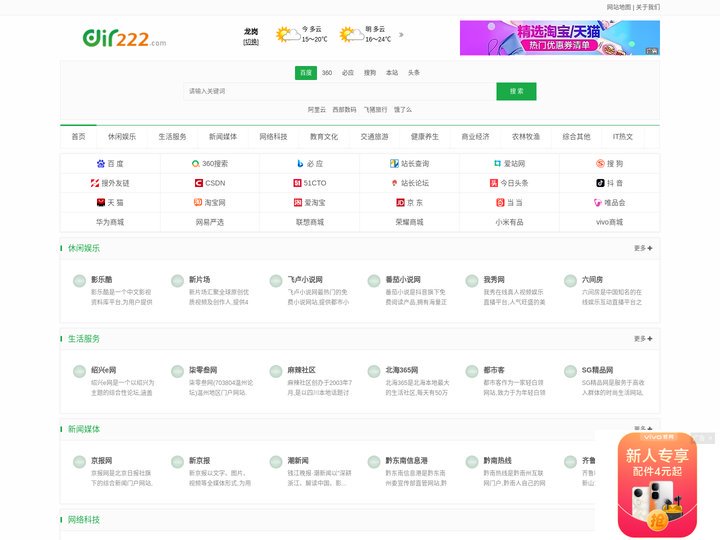Open the 华为商城 link

coord(110,222)
